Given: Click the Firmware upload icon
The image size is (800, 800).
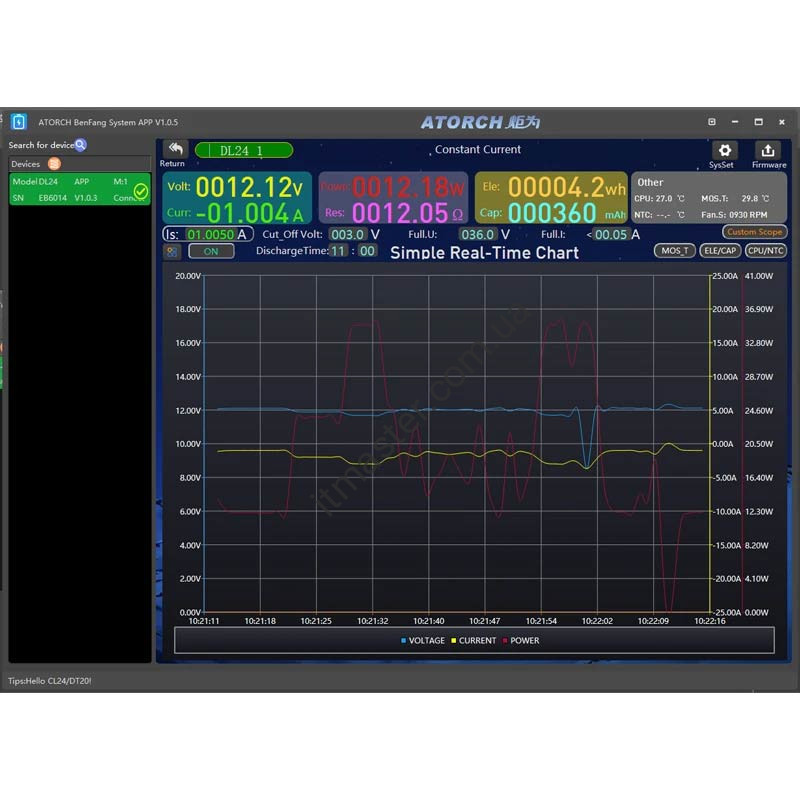Looking at the screenshot, I should pyautogui.click(x=768, y=150).
